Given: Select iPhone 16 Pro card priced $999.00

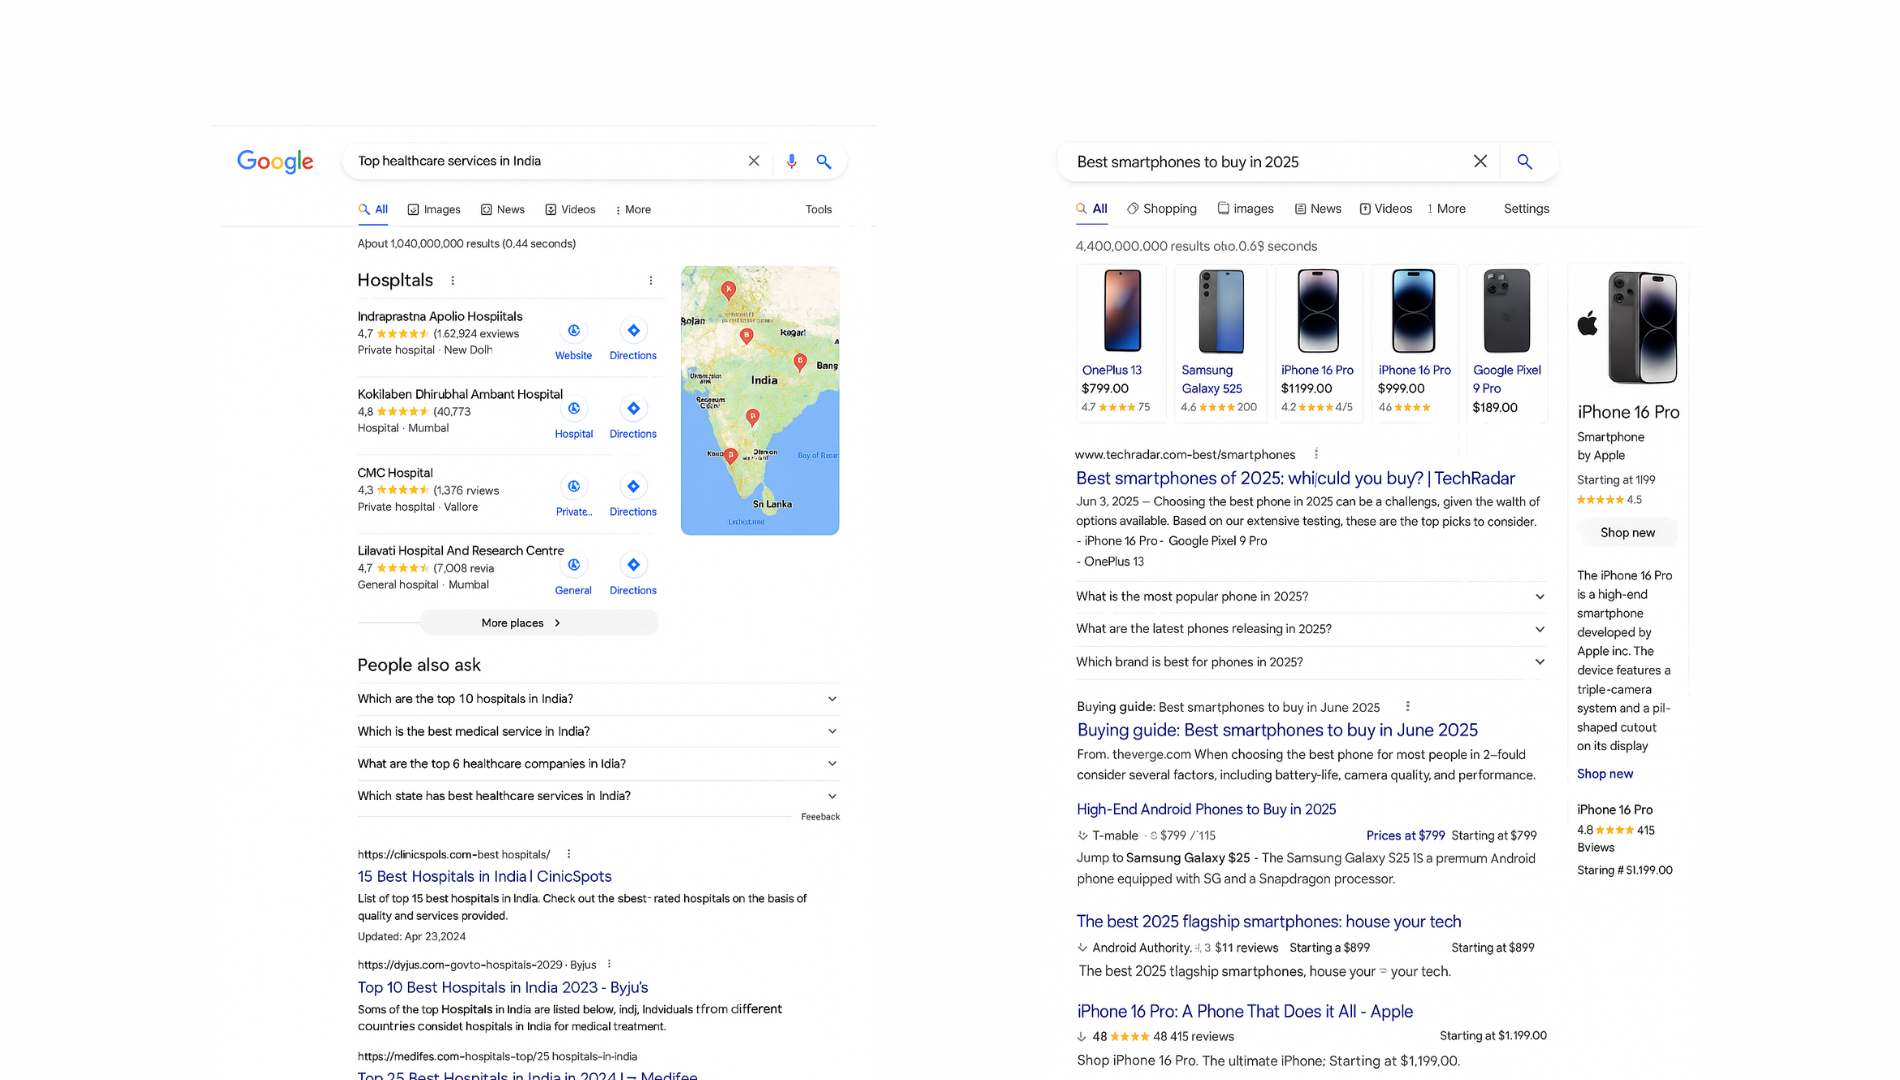Looking at the screenshot, I should point(1414,343).
